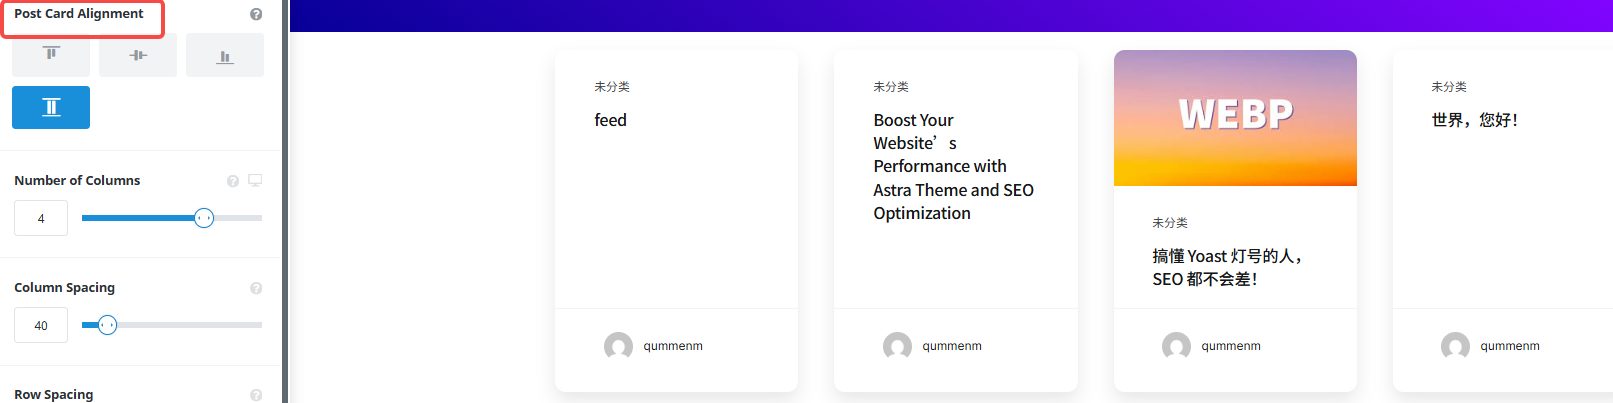Open help for Row Spacing
The height and width of the screenshot is (403, 1613).
[x=256, y=395]
